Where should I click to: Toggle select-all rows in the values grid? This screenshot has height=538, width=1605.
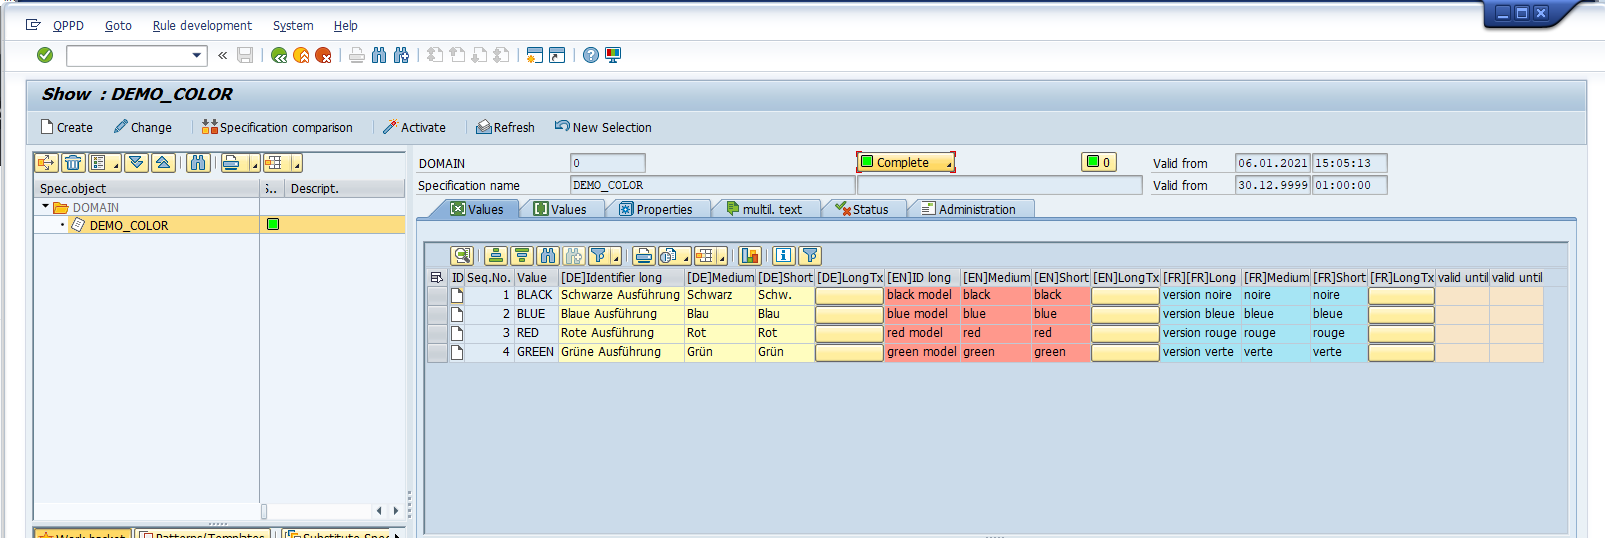coord(436,278)
